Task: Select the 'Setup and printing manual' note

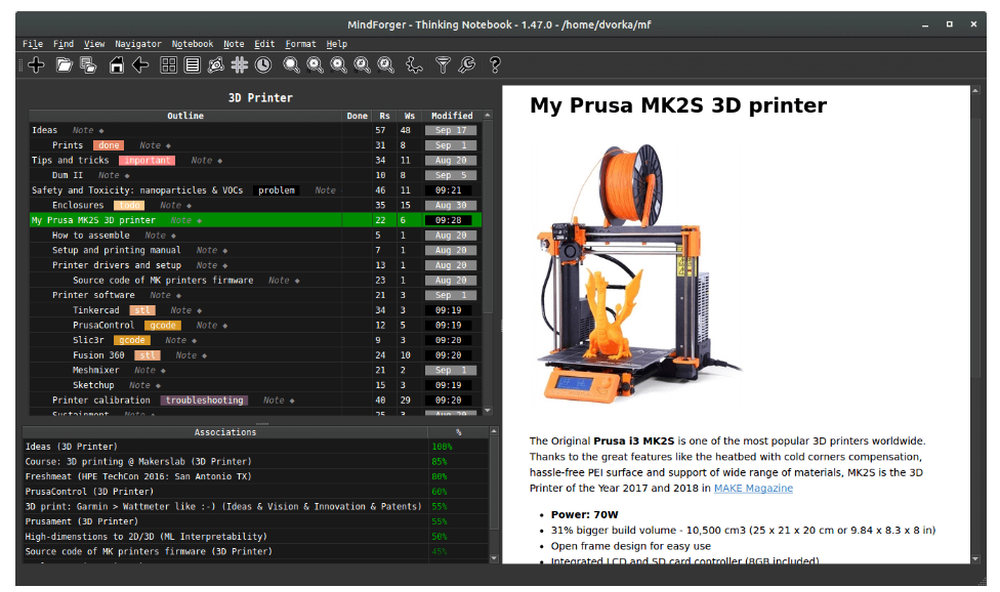Action: point(255,250)
